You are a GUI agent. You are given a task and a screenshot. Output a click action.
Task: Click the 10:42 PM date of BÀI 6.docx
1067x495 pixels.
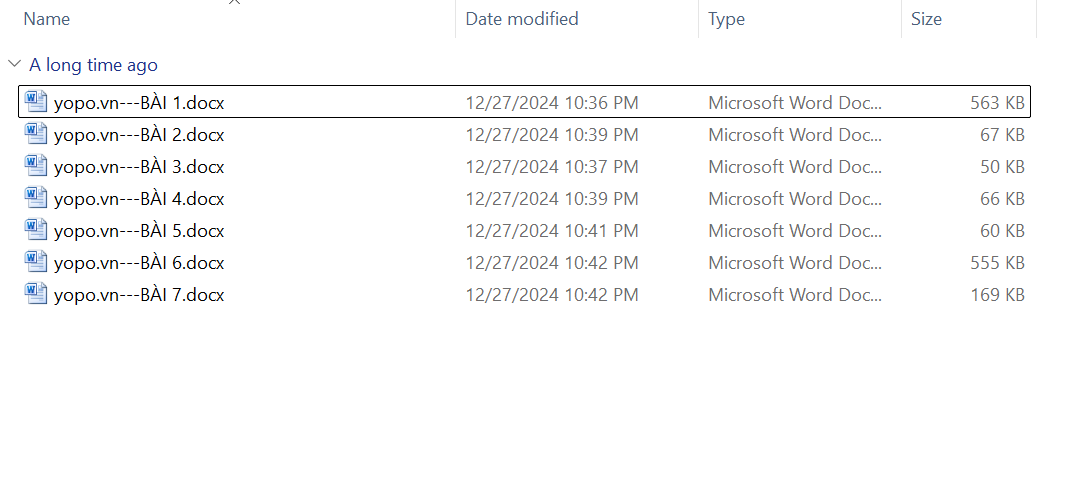tap(551, 263)
